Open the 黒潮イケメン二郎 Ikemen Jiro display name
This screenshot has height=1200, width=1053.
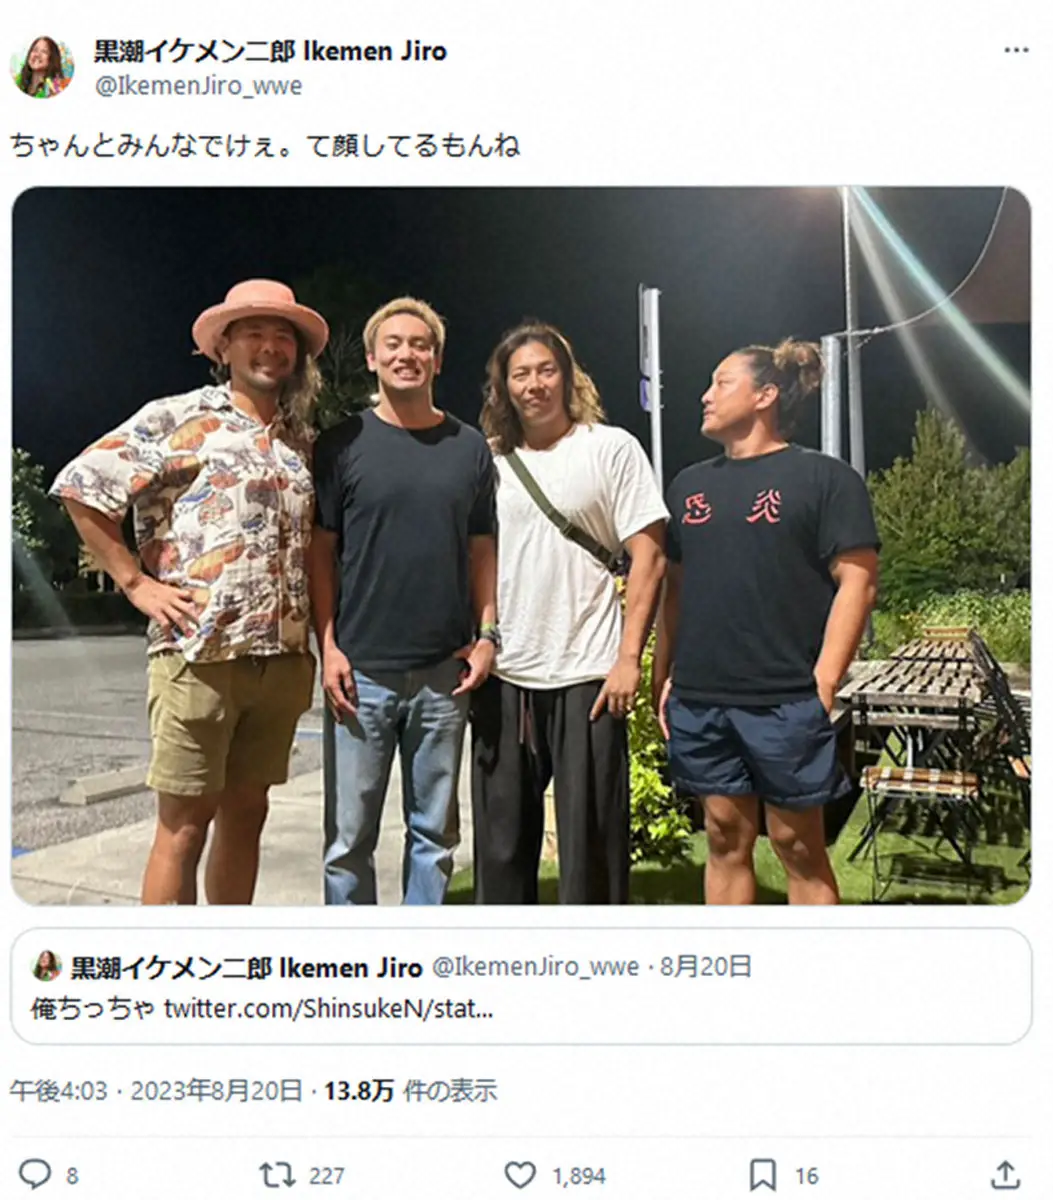(x=270, y=51)
